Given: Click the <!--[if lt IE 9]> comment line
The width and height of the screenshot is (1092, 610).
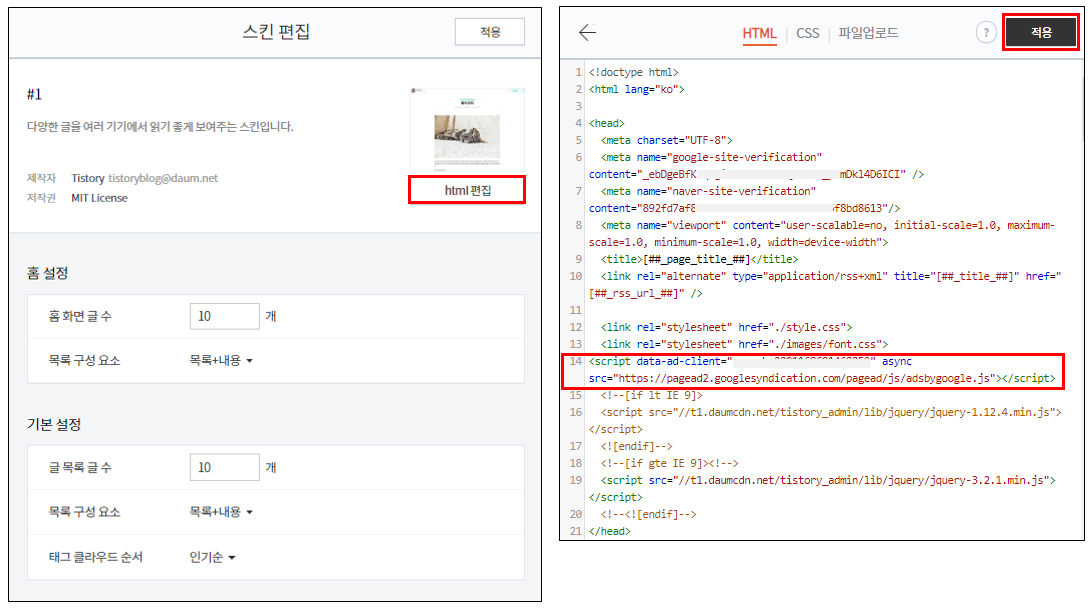Looking at the screenshot, I should (x=652, y=396).
